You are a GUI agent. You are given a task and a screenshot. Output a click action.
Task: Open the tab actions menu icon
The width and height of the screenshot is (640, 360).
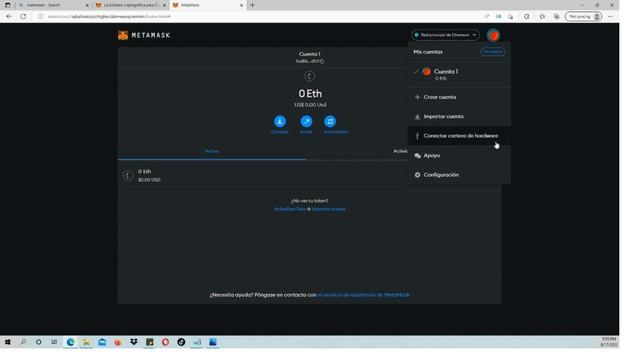point(7,5)
